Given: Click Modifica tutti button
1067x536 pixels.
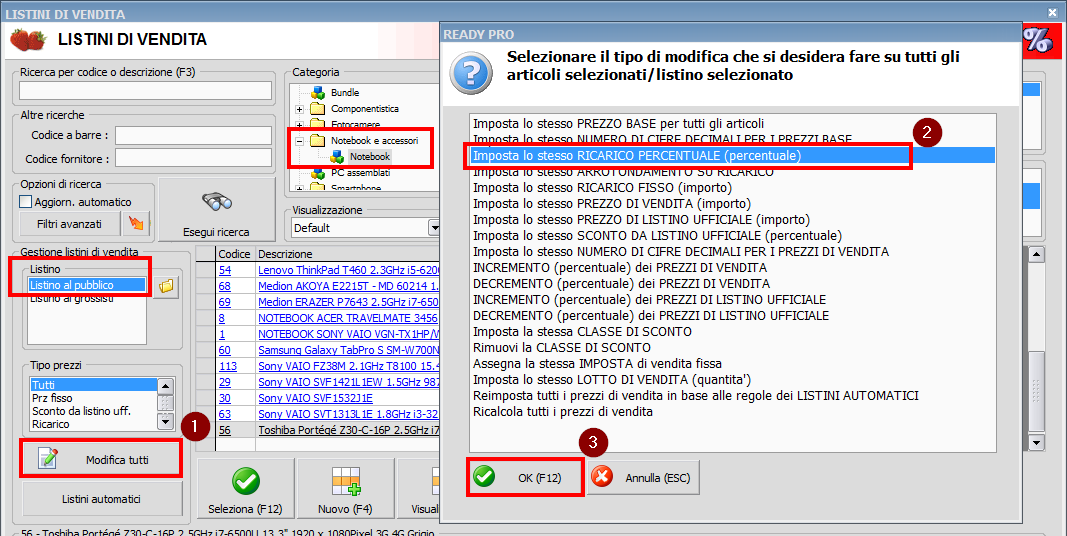Looking at the screenshot, I should [101, 459].
